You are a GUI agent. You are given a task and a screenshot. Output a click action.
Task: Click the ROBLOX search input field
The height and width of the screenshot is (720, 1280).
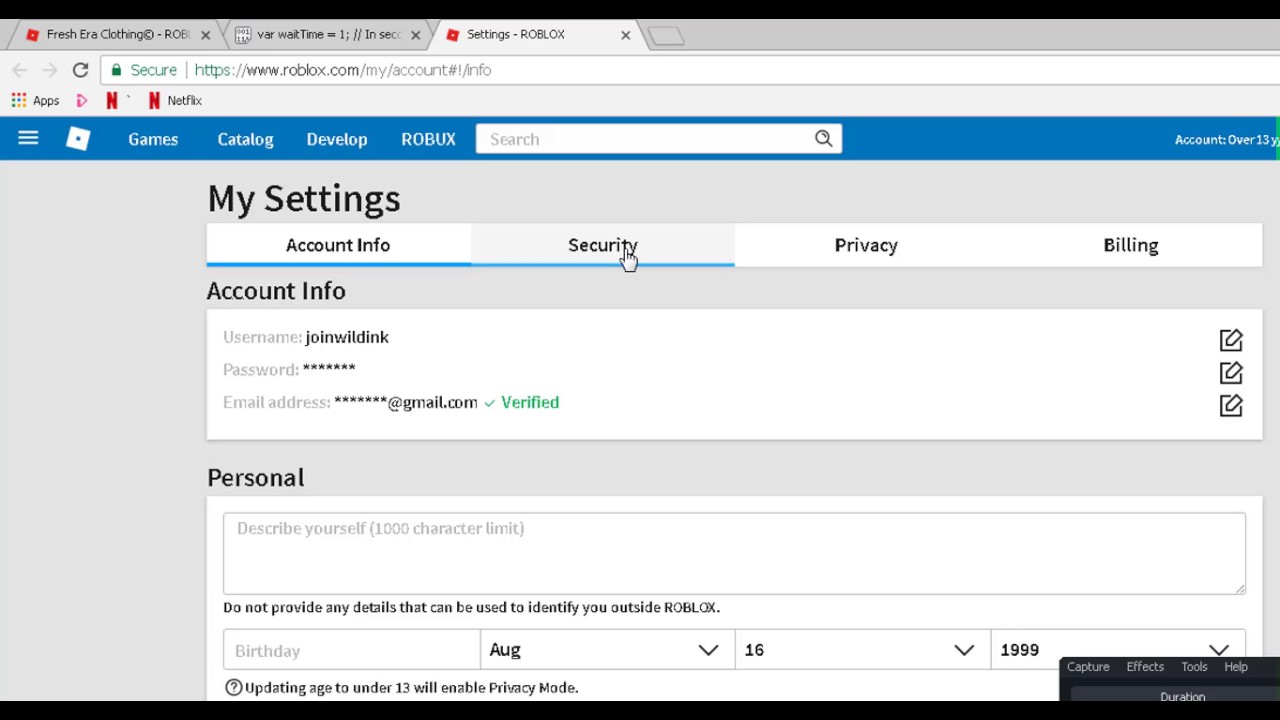point(643,139)
